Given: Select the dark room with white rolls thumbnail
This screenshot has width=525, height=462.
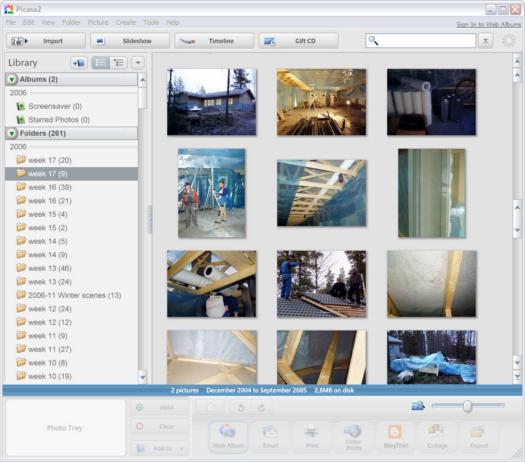Looking at the screenshot, I should [431, 102].
